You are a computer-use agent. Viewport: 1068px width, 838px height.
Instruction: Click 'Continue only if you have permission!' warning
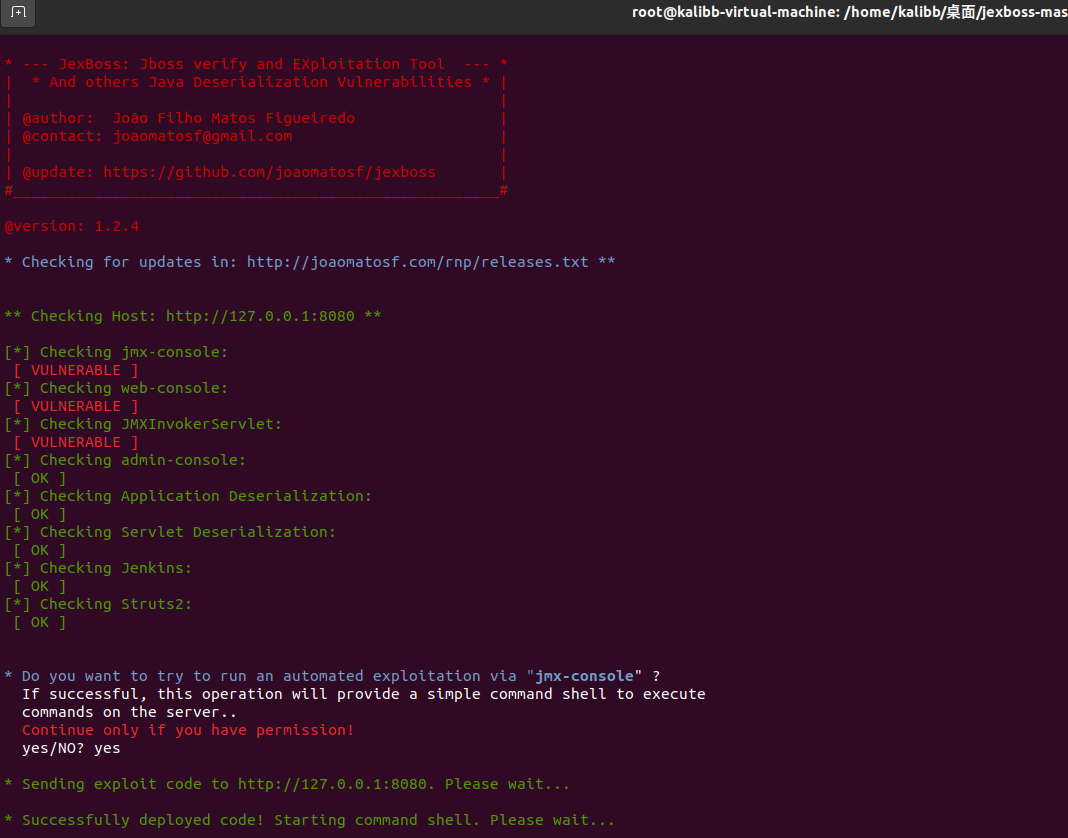pyautogui.click(x=188, y=730)
